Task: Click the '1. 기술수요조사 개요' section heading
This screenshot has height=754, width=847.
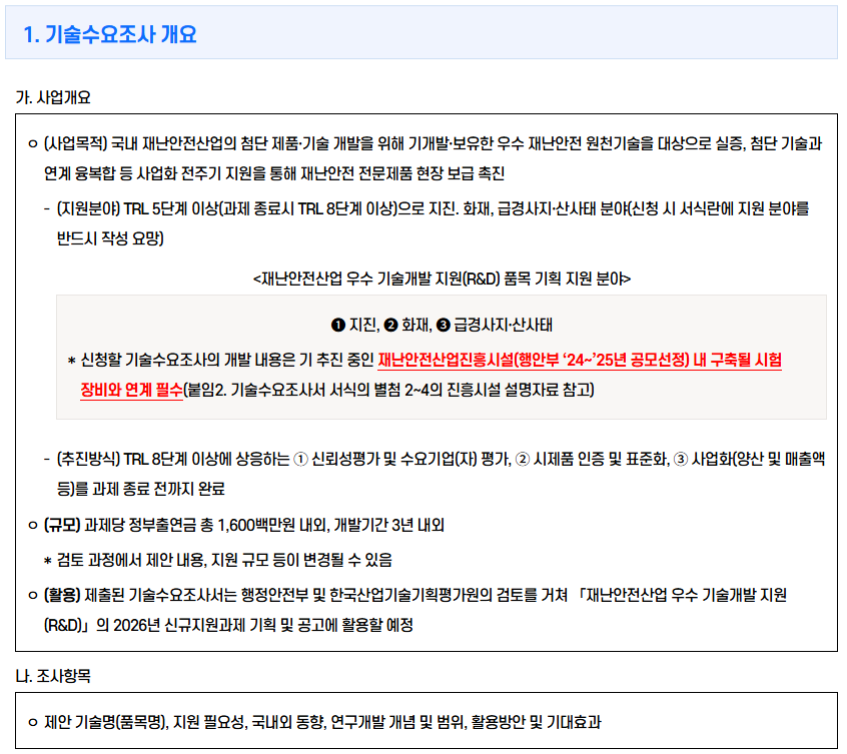Action: click(110, 34)
